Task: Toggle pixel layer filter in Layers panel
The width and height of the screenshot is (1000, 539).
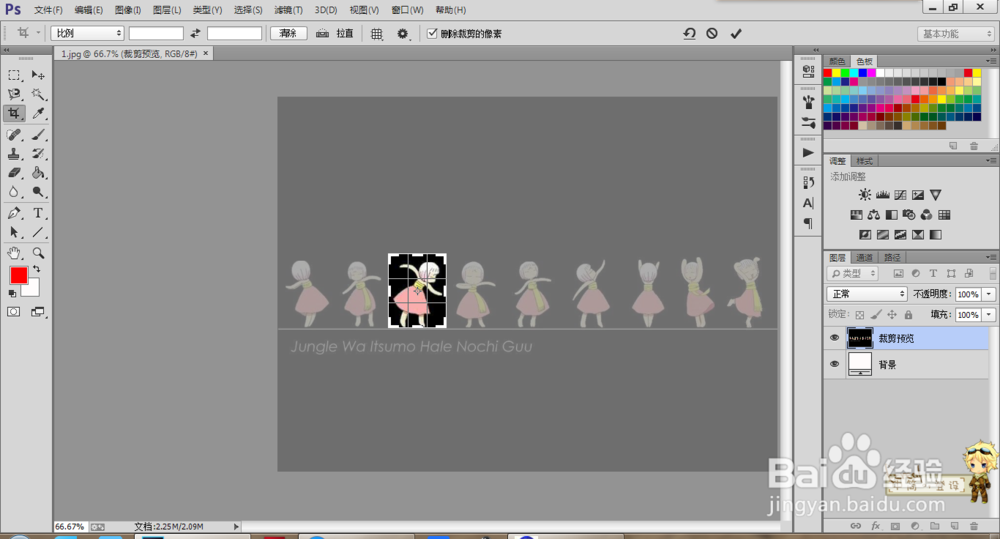Action: click(x=898, y=274)
